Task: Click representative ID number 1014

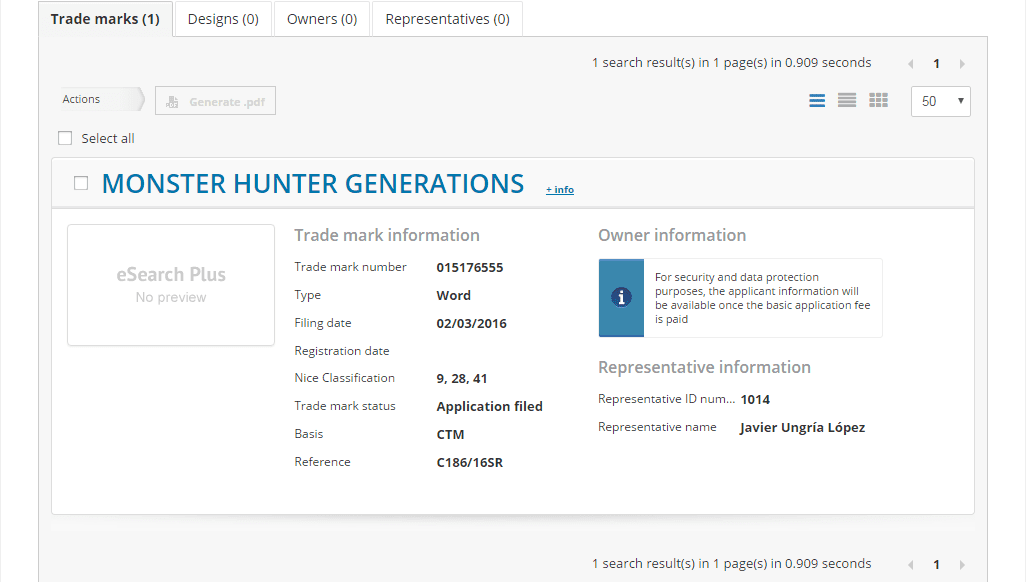Action: coord(755,399)
